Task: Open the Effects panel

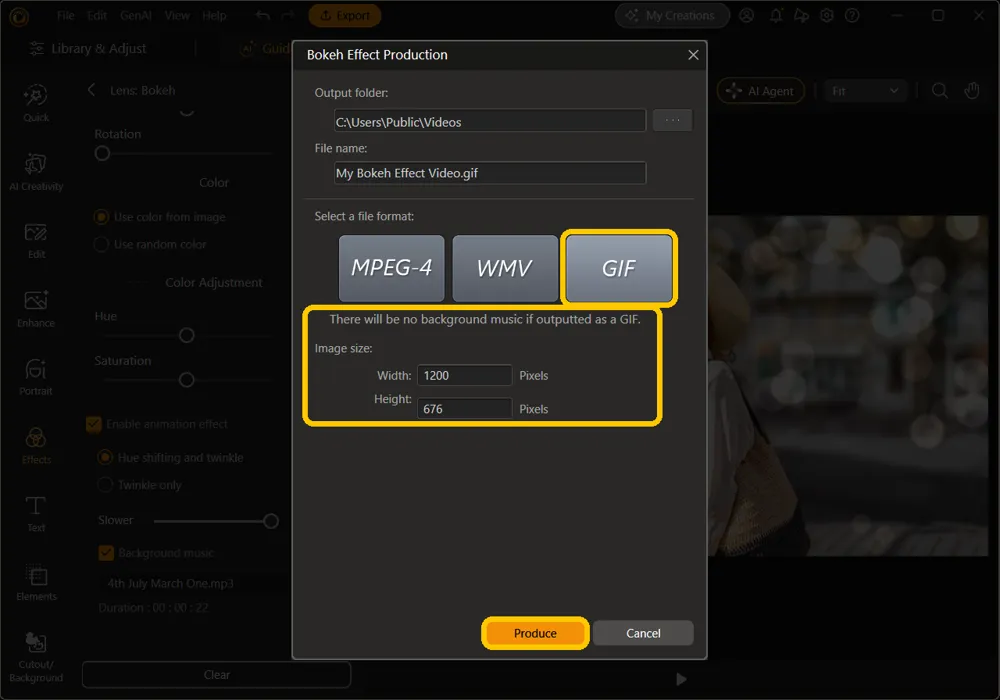Action: point(36,446)
